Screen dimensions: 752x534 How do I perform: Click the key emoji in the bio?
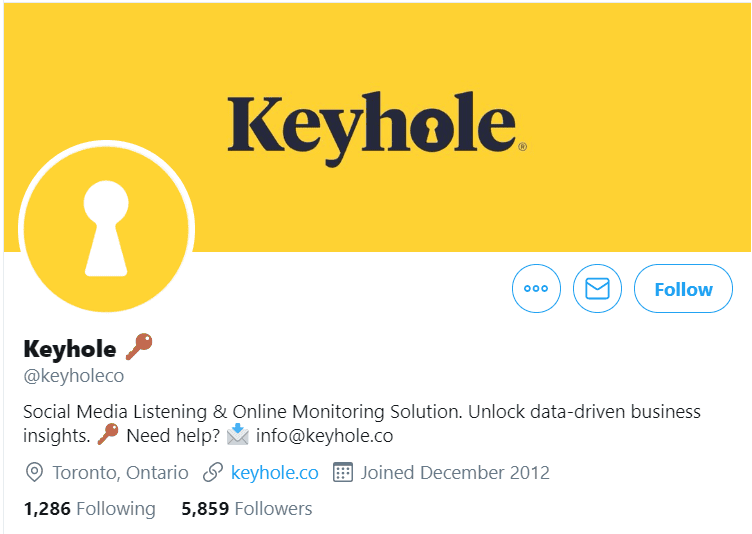point(108,435)
